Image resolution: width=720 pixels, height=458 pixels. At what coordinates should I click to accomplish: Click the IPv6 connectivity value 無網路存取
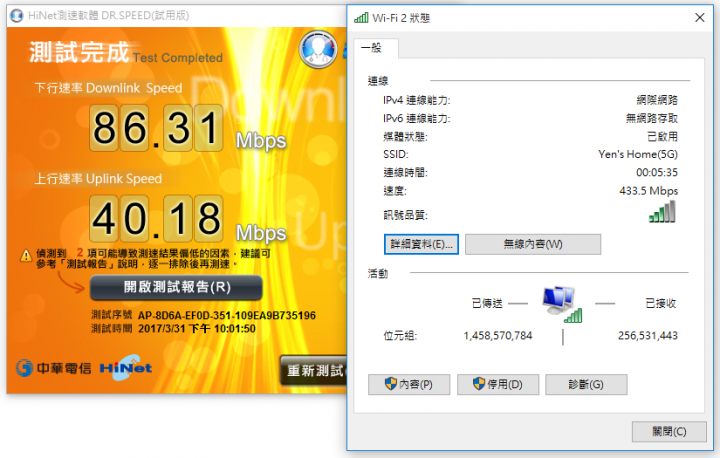point(652,119)
